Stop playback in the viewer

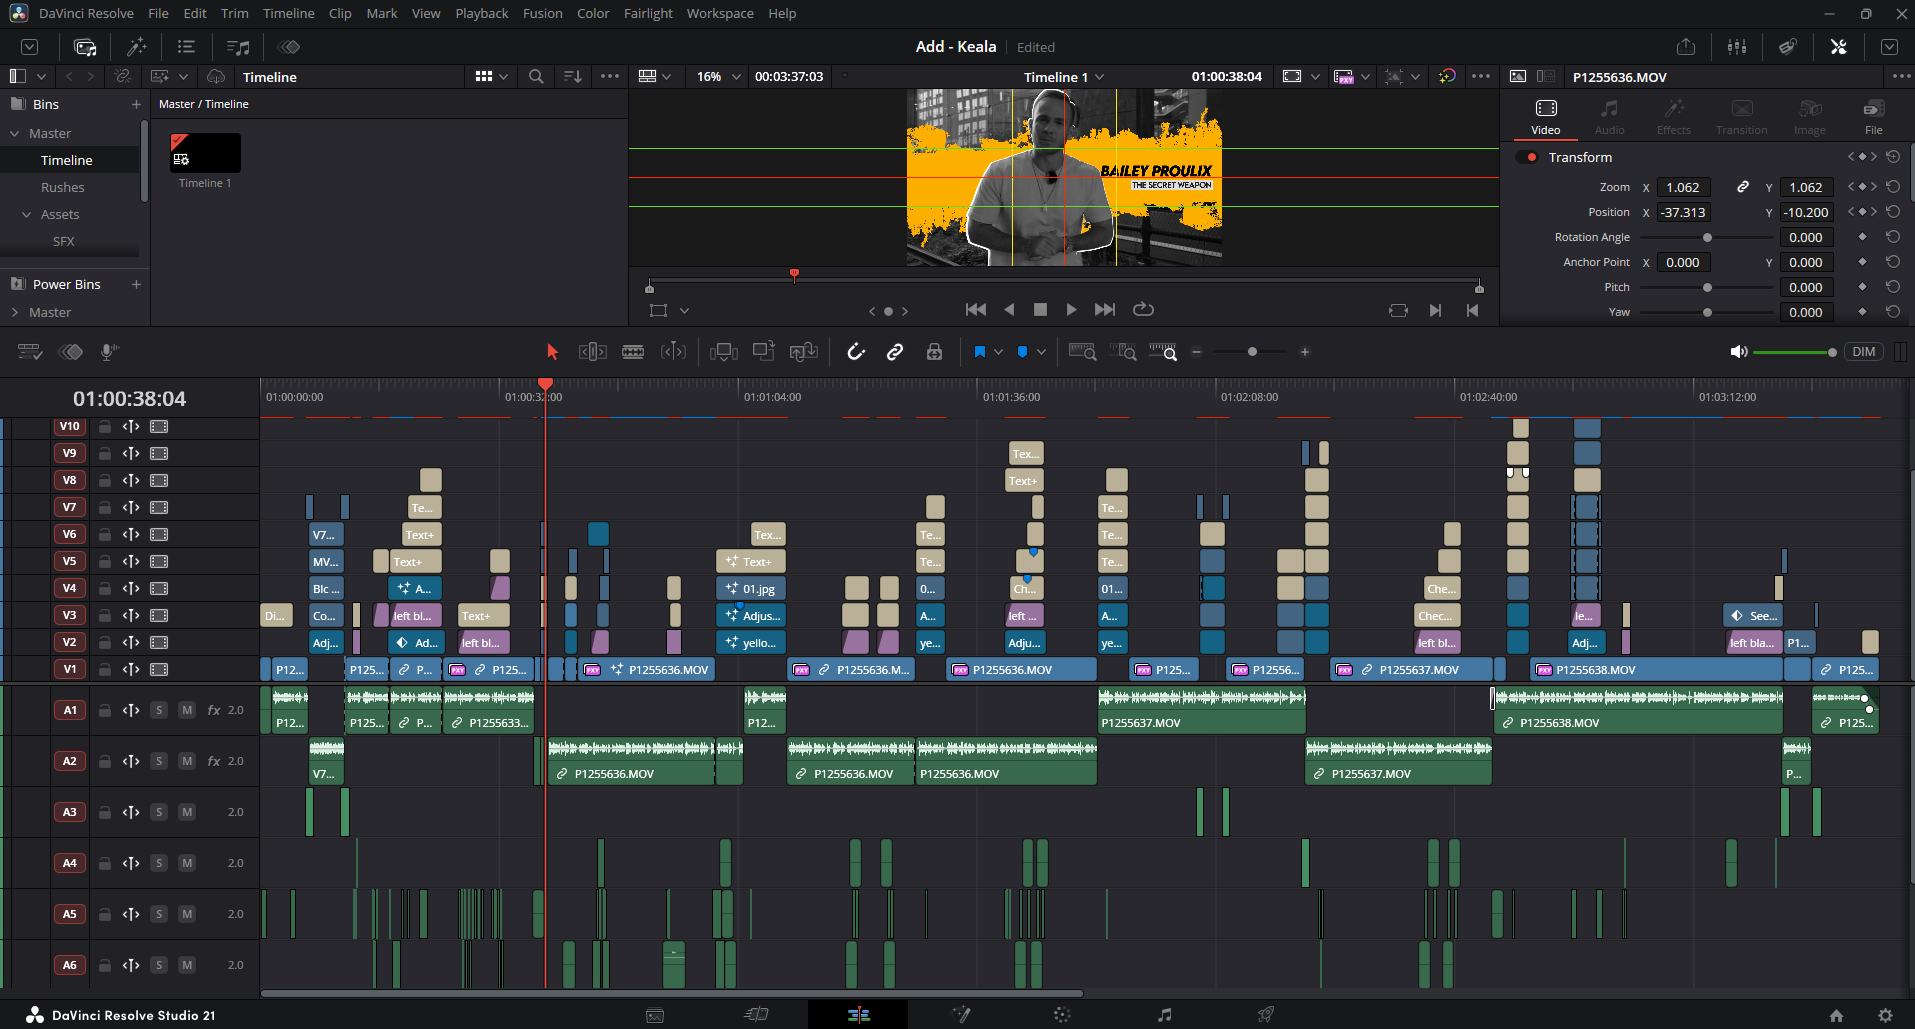pos(1040,310)
